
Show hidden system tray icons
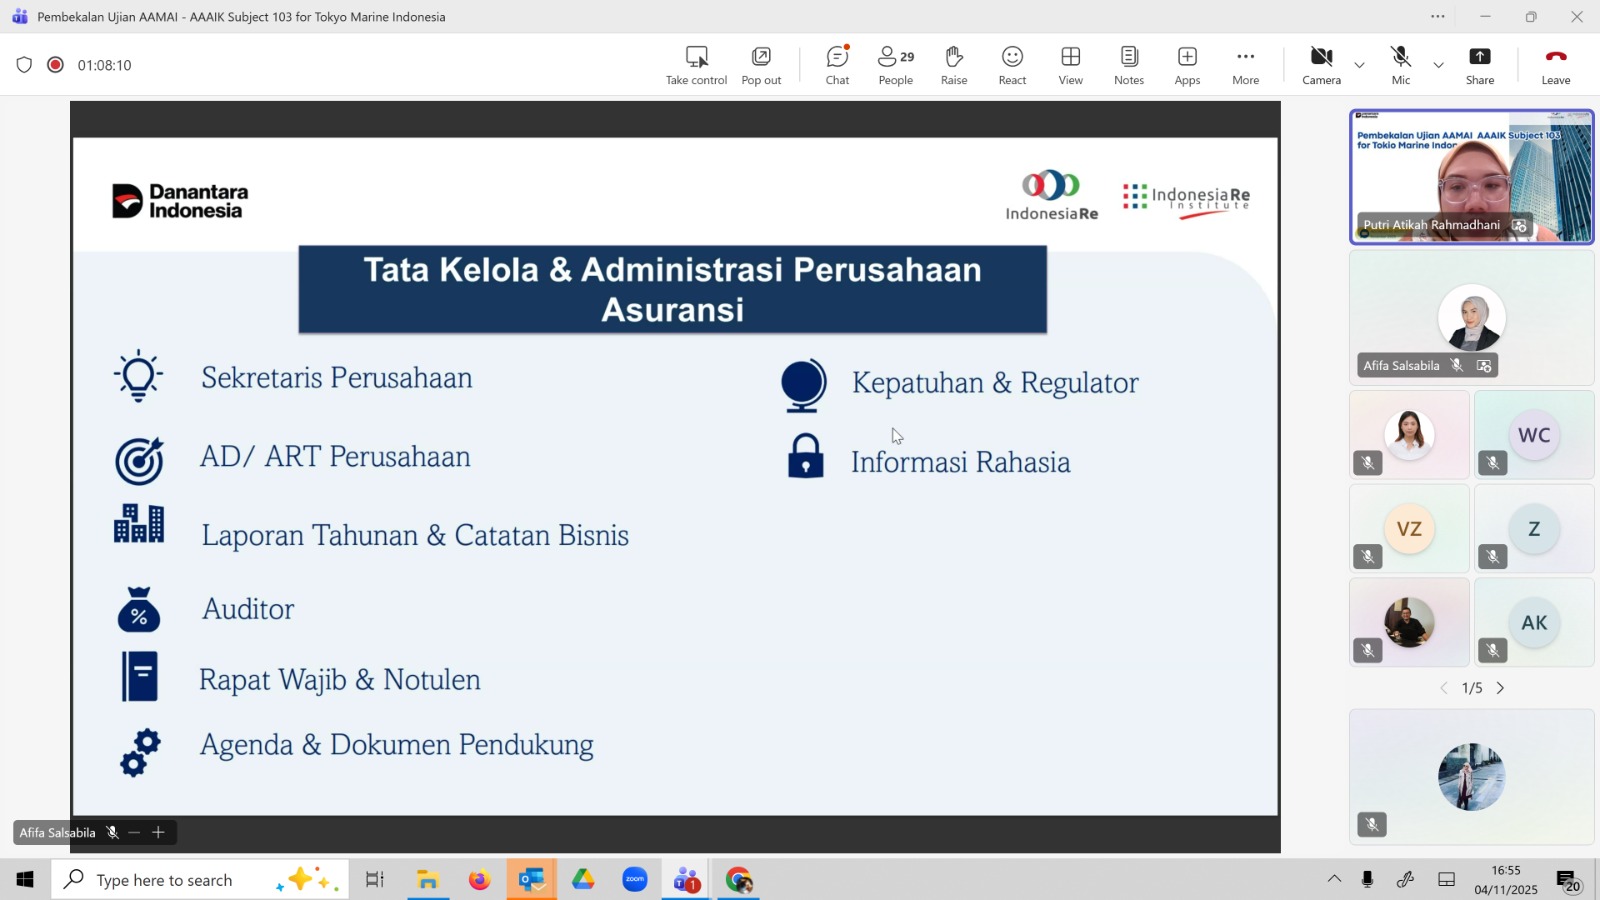pyautogui.click(x=1334, y=879)
